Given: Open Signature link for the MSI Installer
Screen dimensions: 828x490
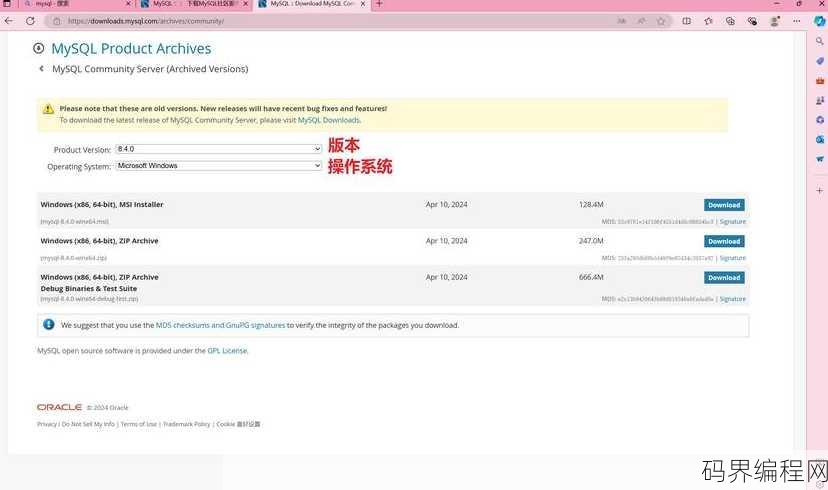Looking at the screenshot, I should click(732, 222).
